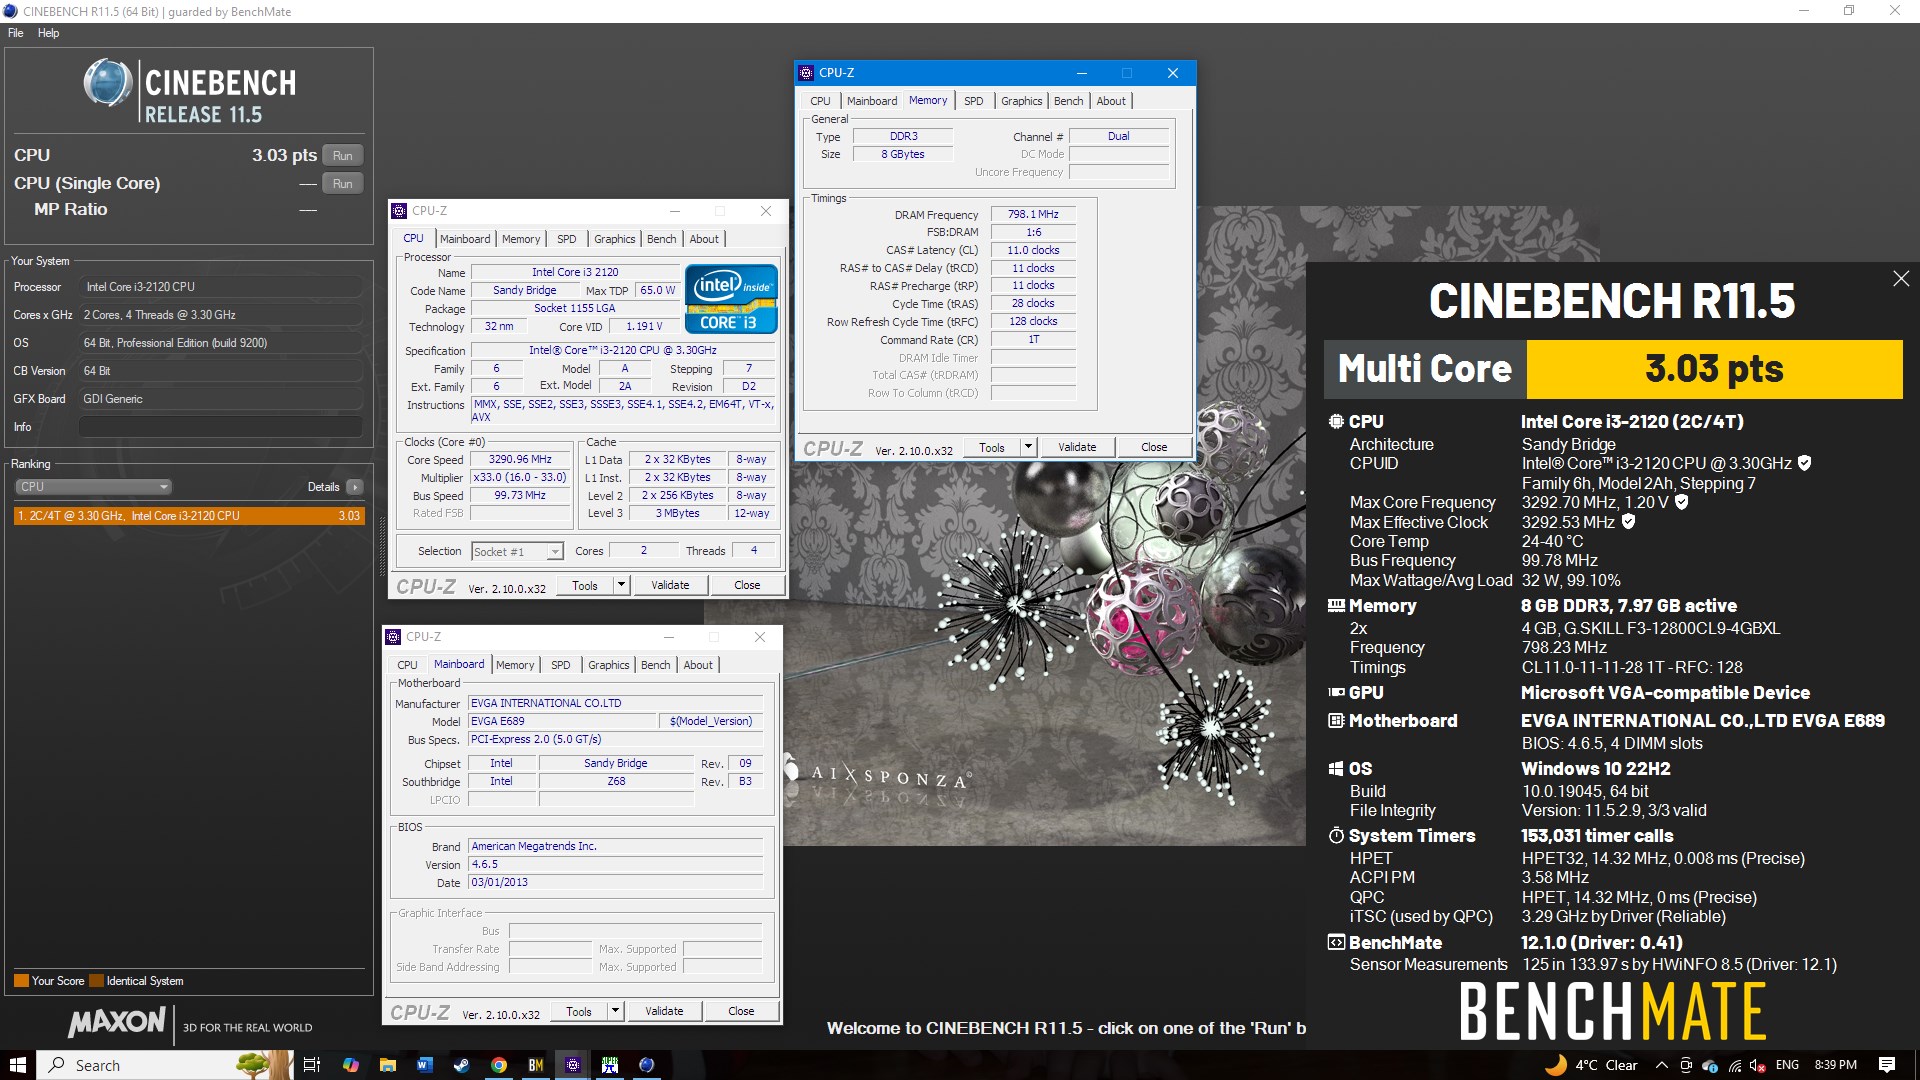Open SPD tab in CPU-Z memory window

973,101
